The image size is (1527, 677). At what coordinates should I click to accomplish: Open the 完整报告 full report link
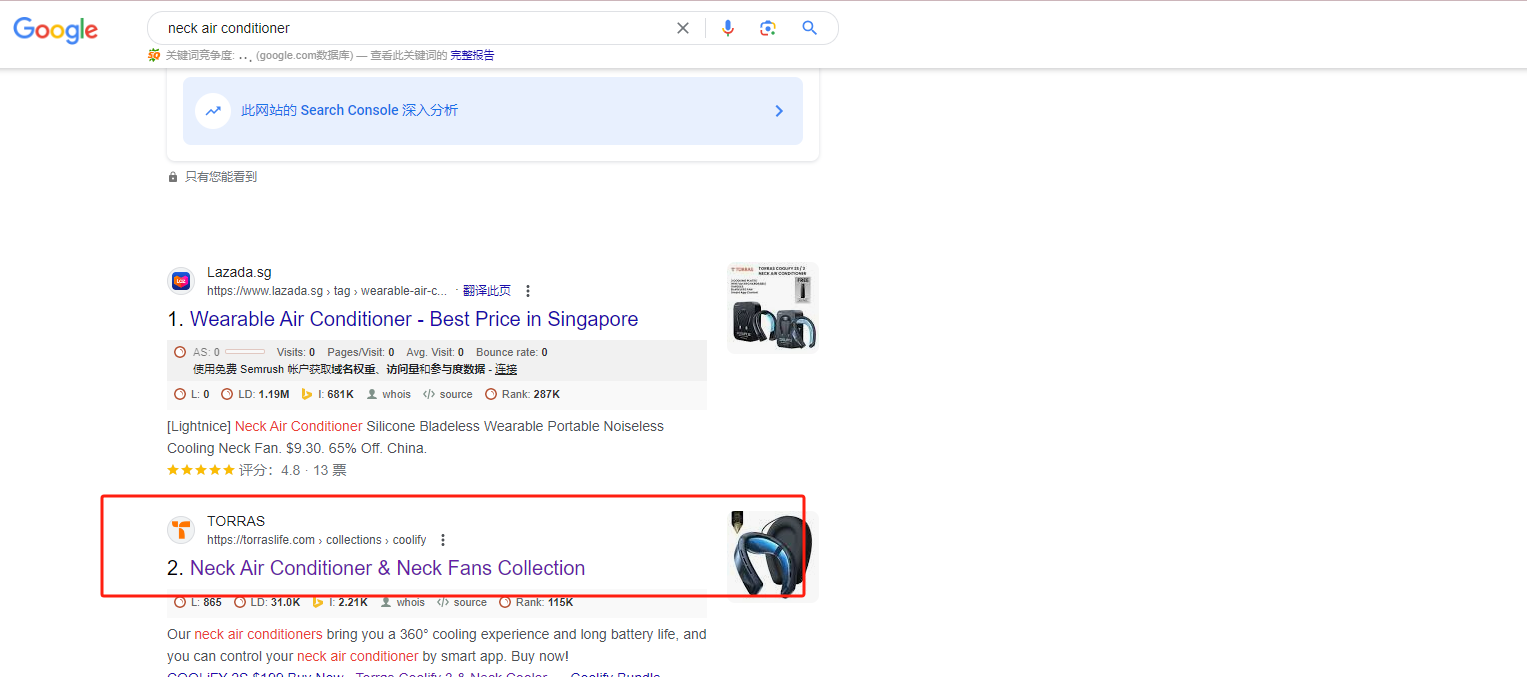point(472,55)
